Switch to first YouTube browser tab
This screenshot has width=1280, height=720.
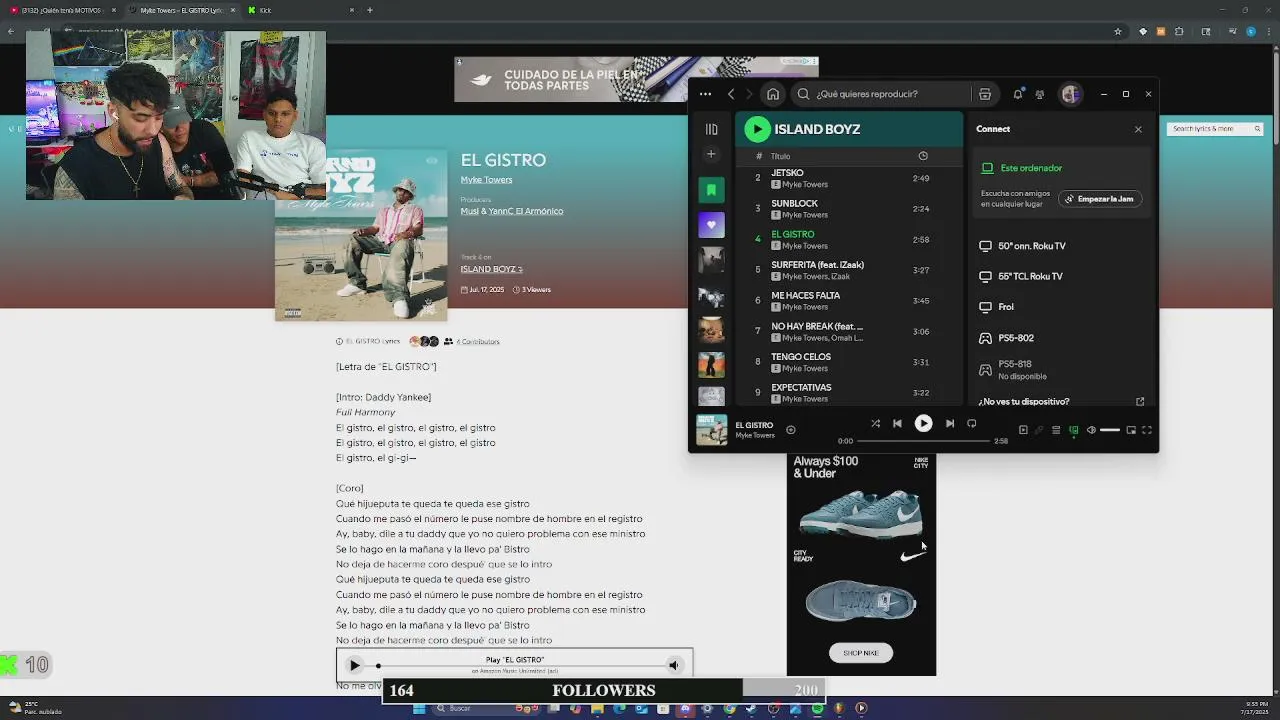tap(62, 10)
